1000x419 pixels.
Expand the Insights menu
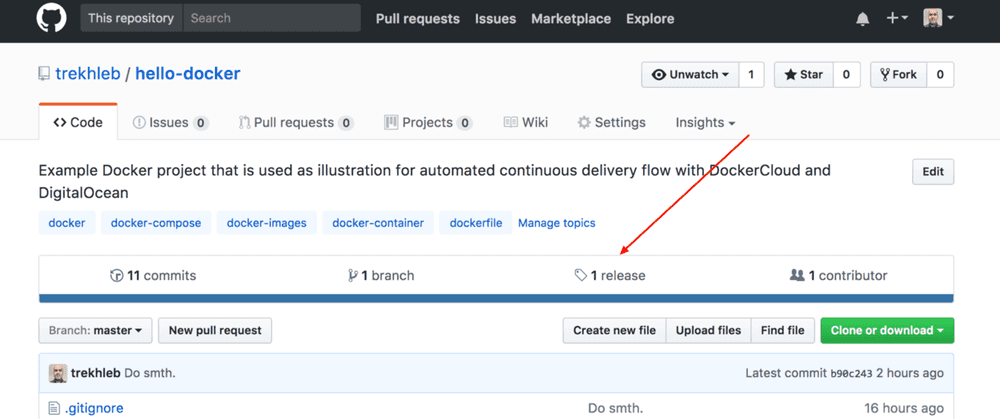point(705,122)
